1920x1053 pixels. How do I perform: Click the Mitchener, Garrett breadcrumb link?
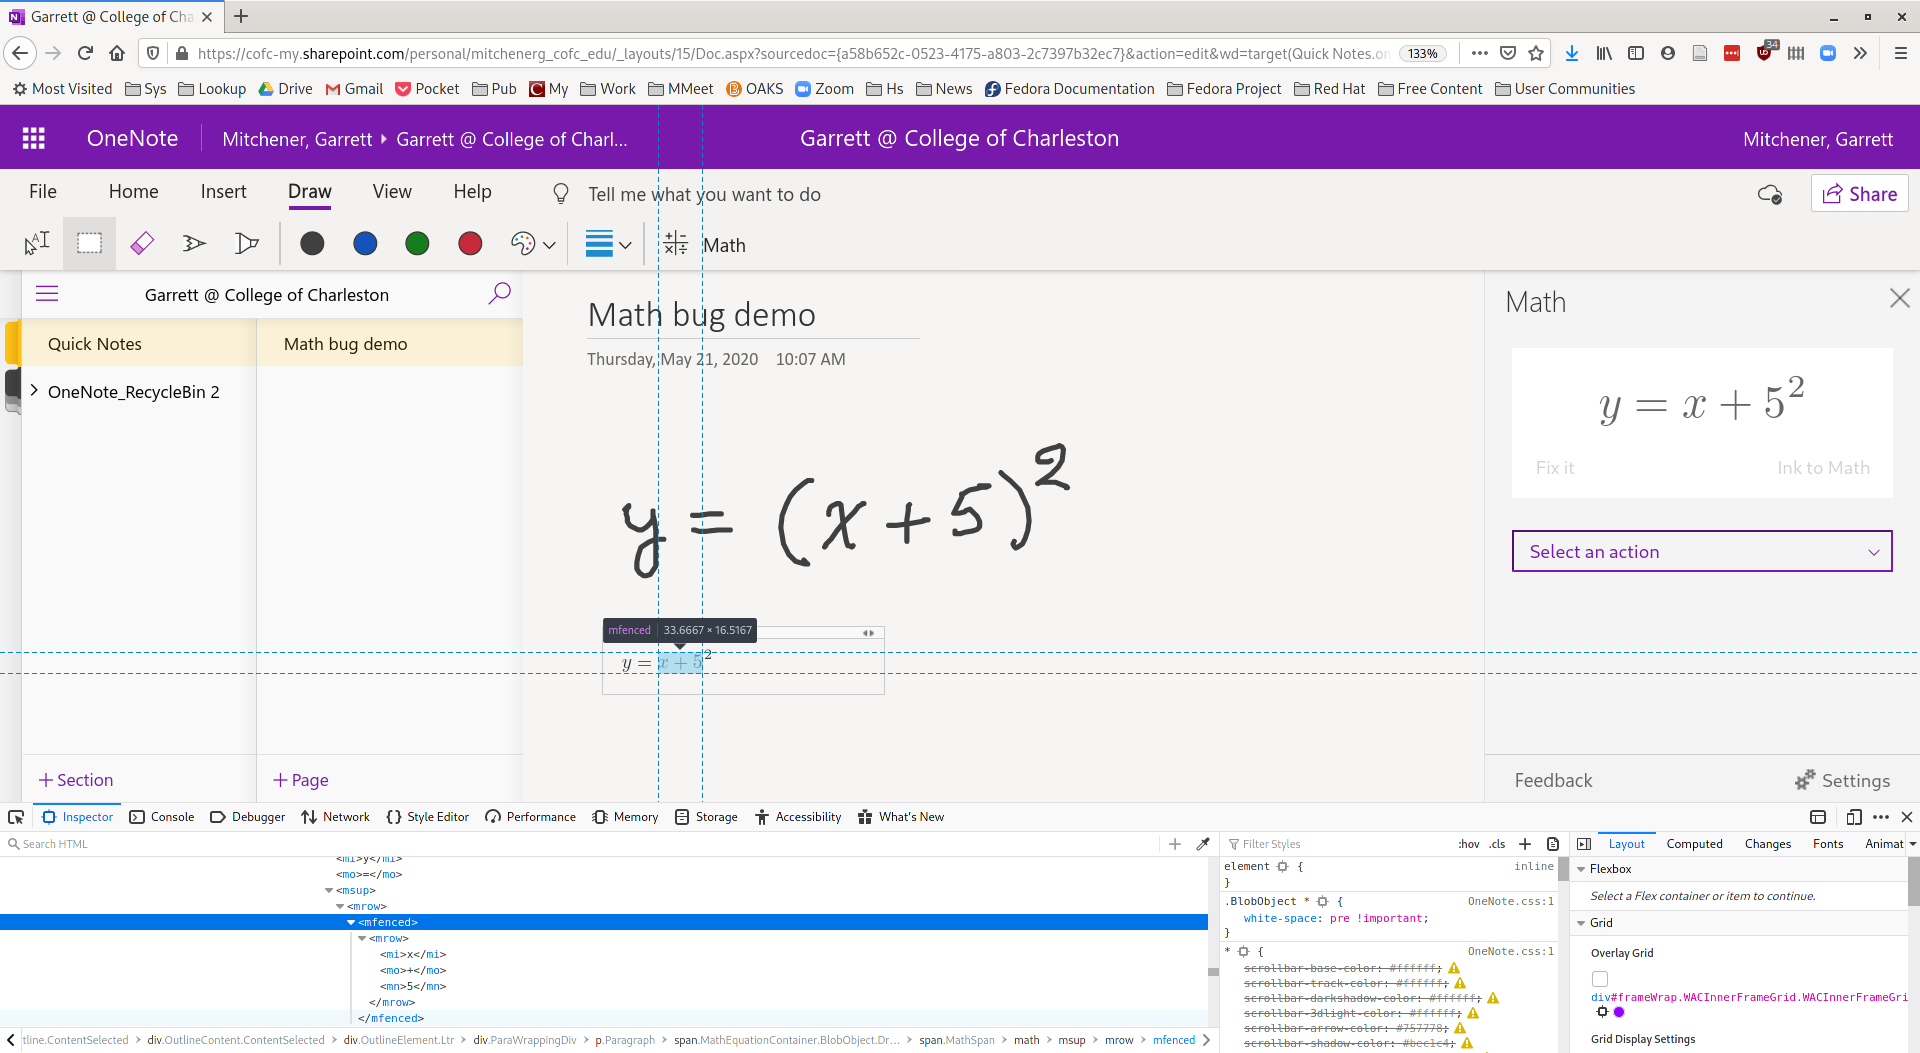click(297, 139)
